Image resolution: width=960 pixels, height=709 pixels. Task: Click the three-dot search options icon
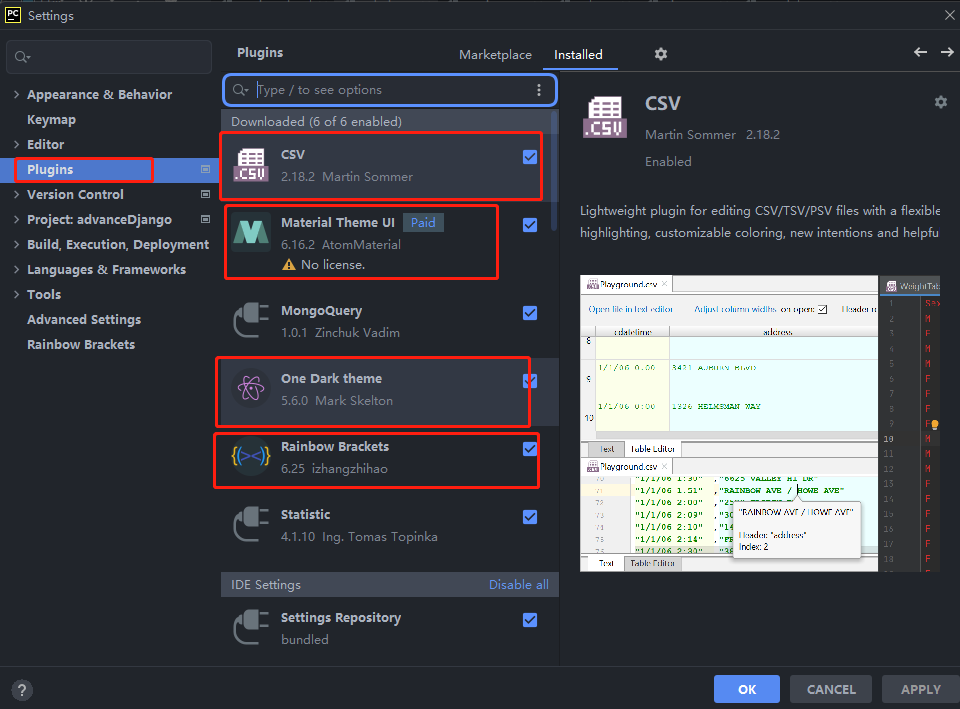point(539,90)
